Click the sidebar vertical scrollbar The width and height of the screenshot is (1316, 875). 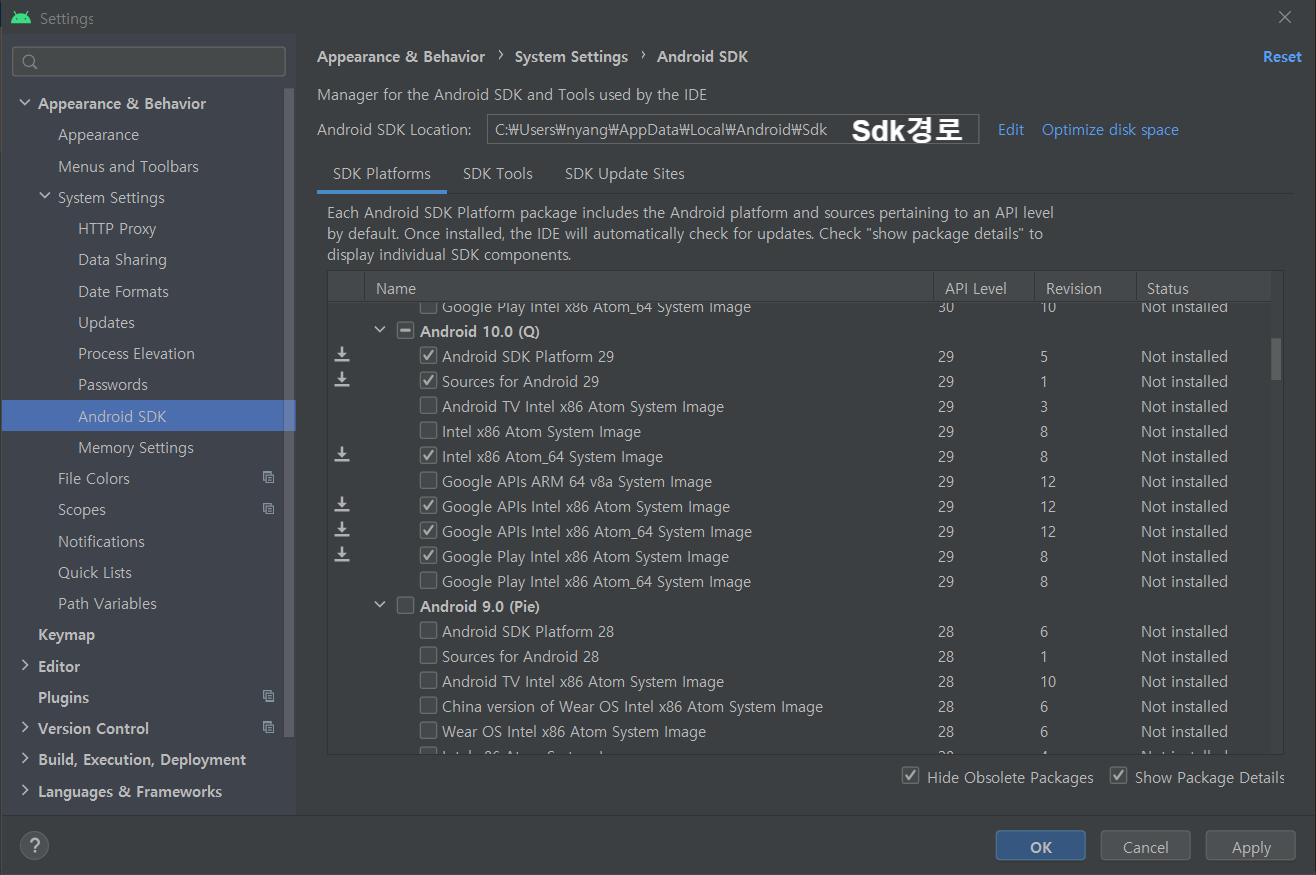pyautogui.click(x=290, y=412)
